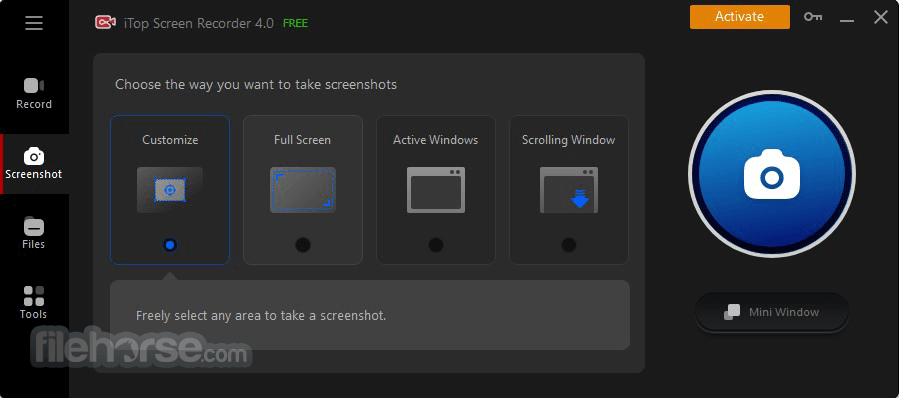The height and width of the screenshot is (398, 899).
Task: Open the hamburger menu
Action: 34,23
